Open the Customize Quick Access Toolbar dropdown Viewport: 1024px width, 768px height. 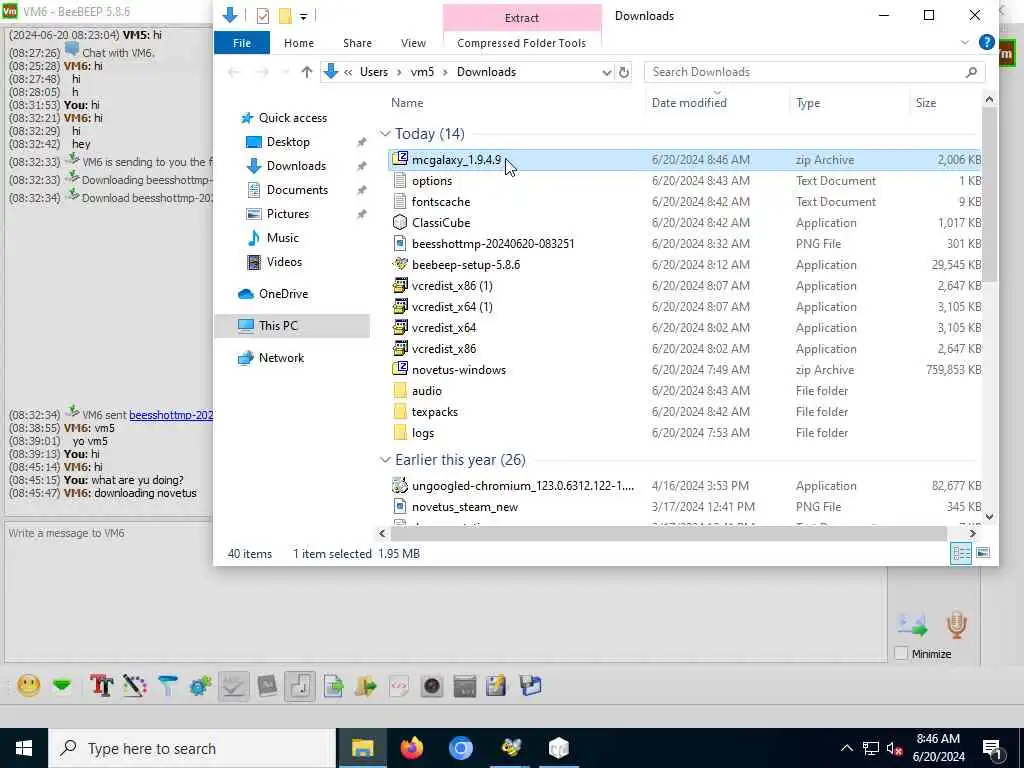click(x=304, y=16)
